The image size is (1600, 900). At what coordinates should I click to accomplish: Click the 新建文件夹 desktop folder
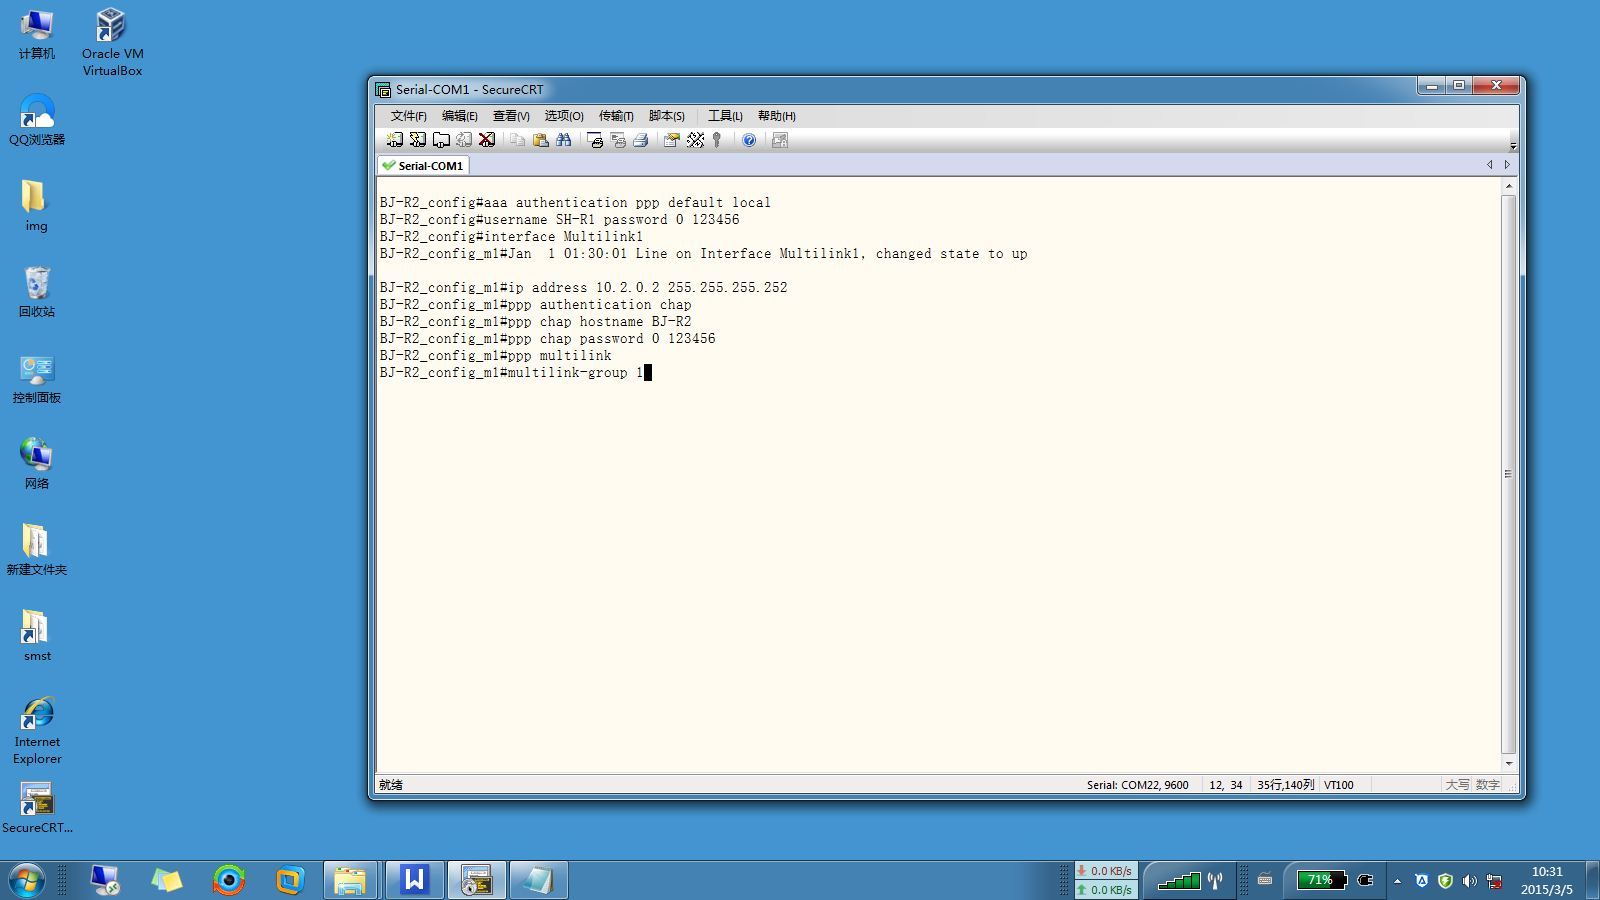tap(37, 550)
